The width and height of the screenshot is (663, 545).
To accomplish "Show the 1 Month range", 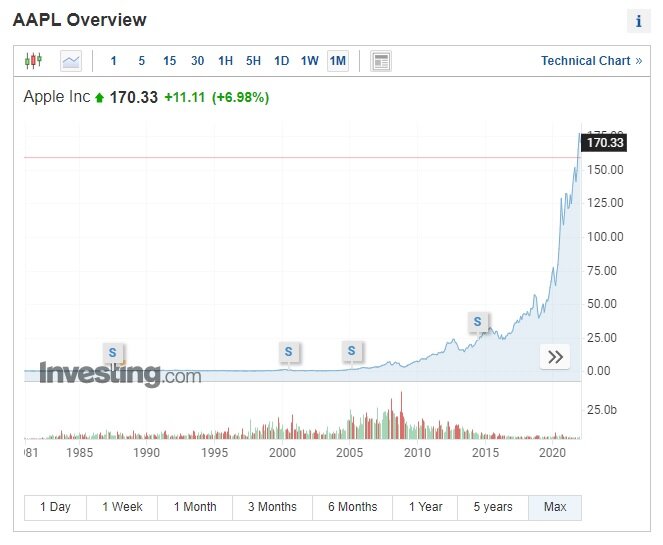I will pos(195,507).
